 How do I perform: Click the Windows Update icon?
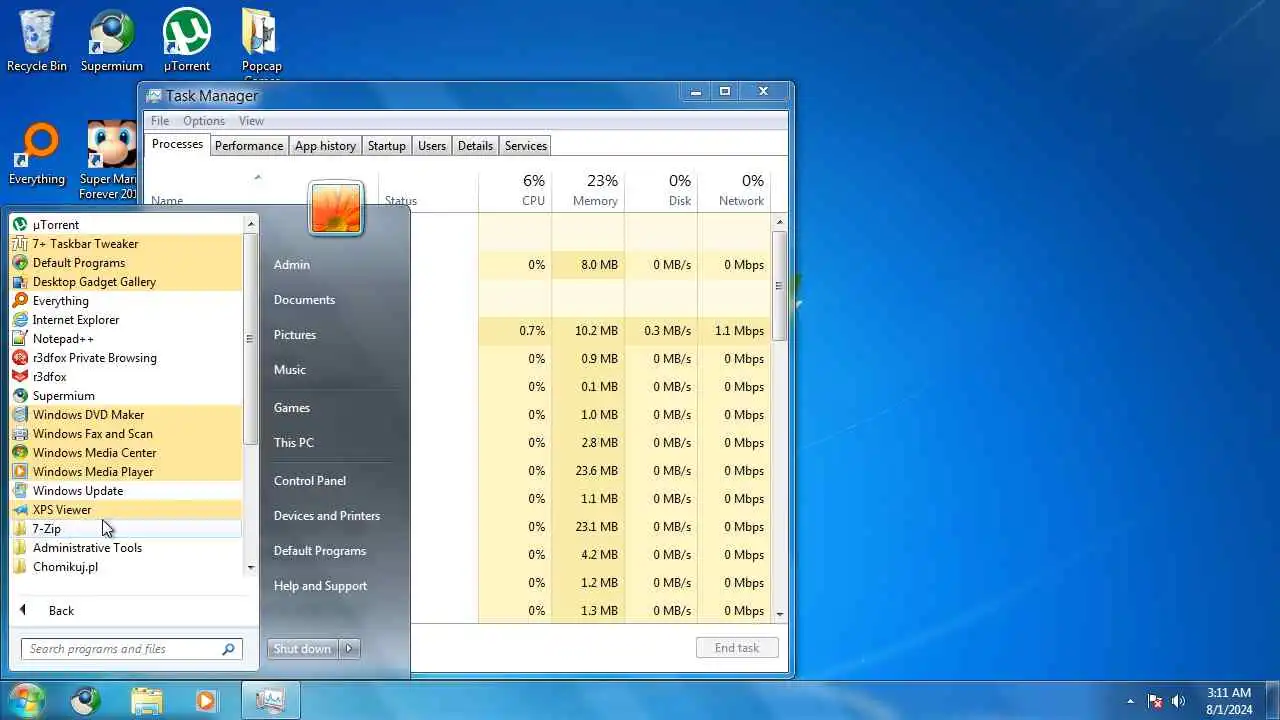click(20, 491)
